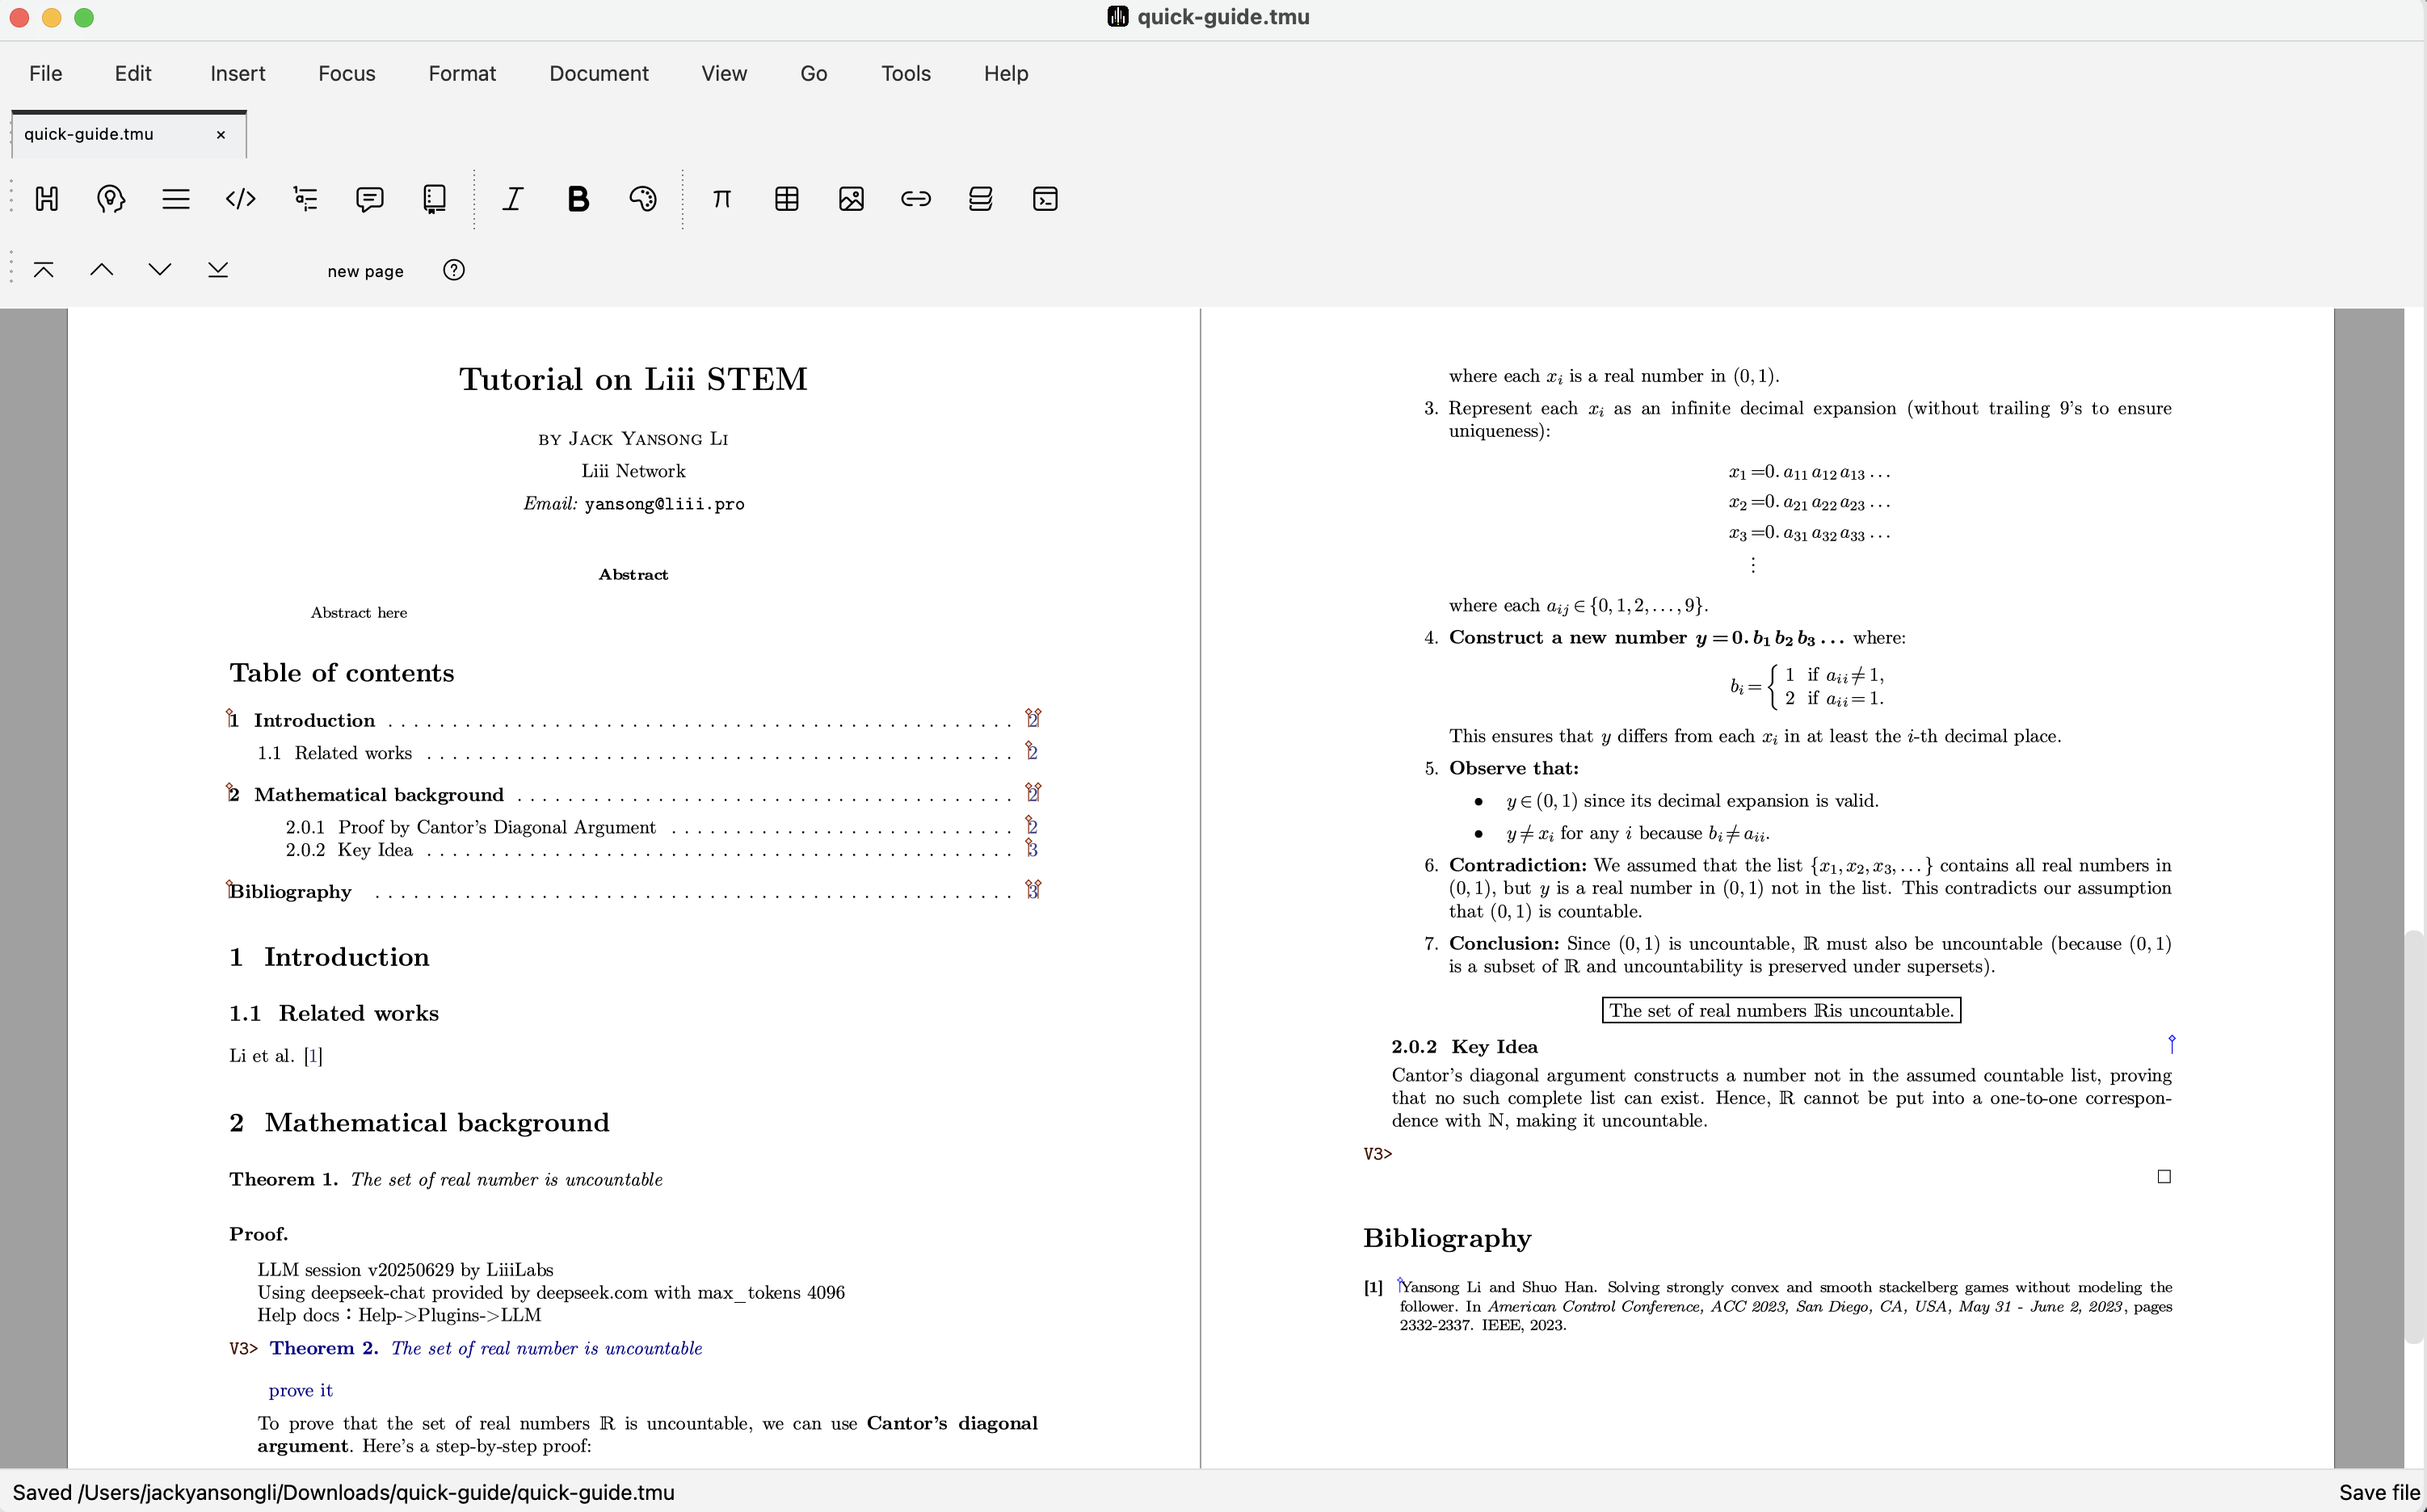Click the section heading H icon
2427x1512 pixels.
pos(46,199)
